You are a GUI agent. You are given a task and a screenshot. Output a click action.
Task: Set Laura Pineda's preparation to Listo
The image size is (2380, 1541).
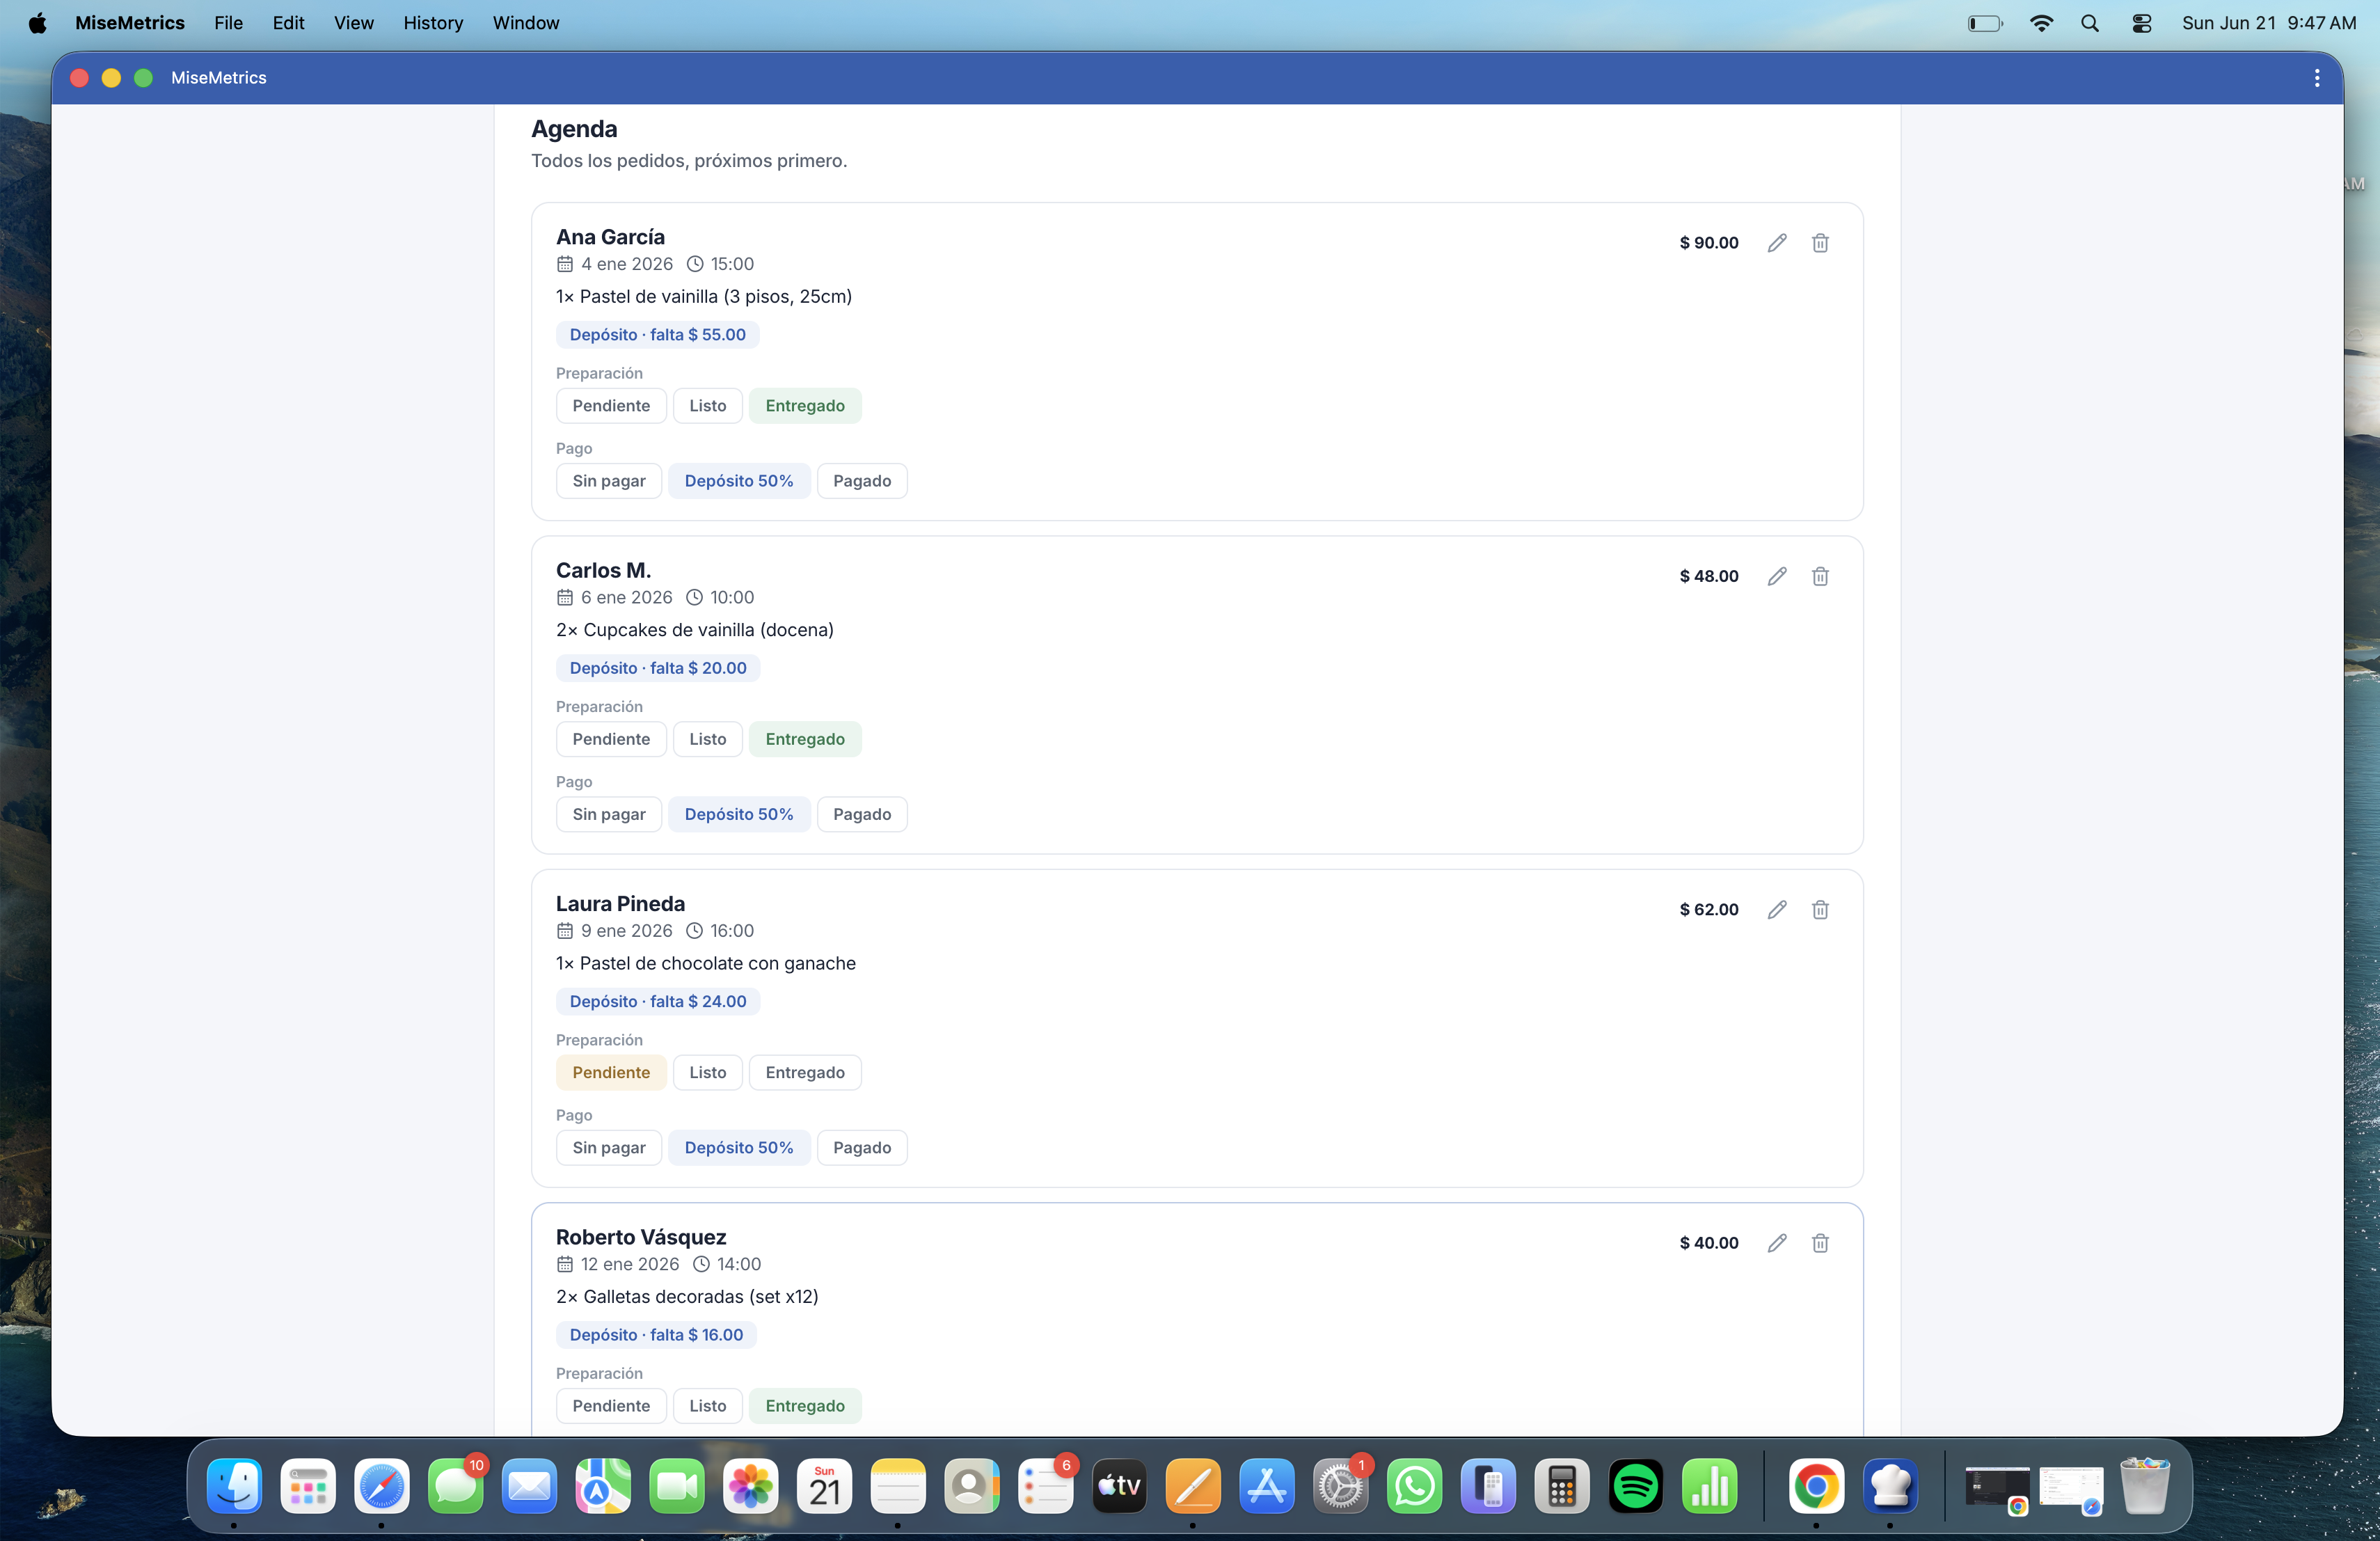pos(707,1072)
